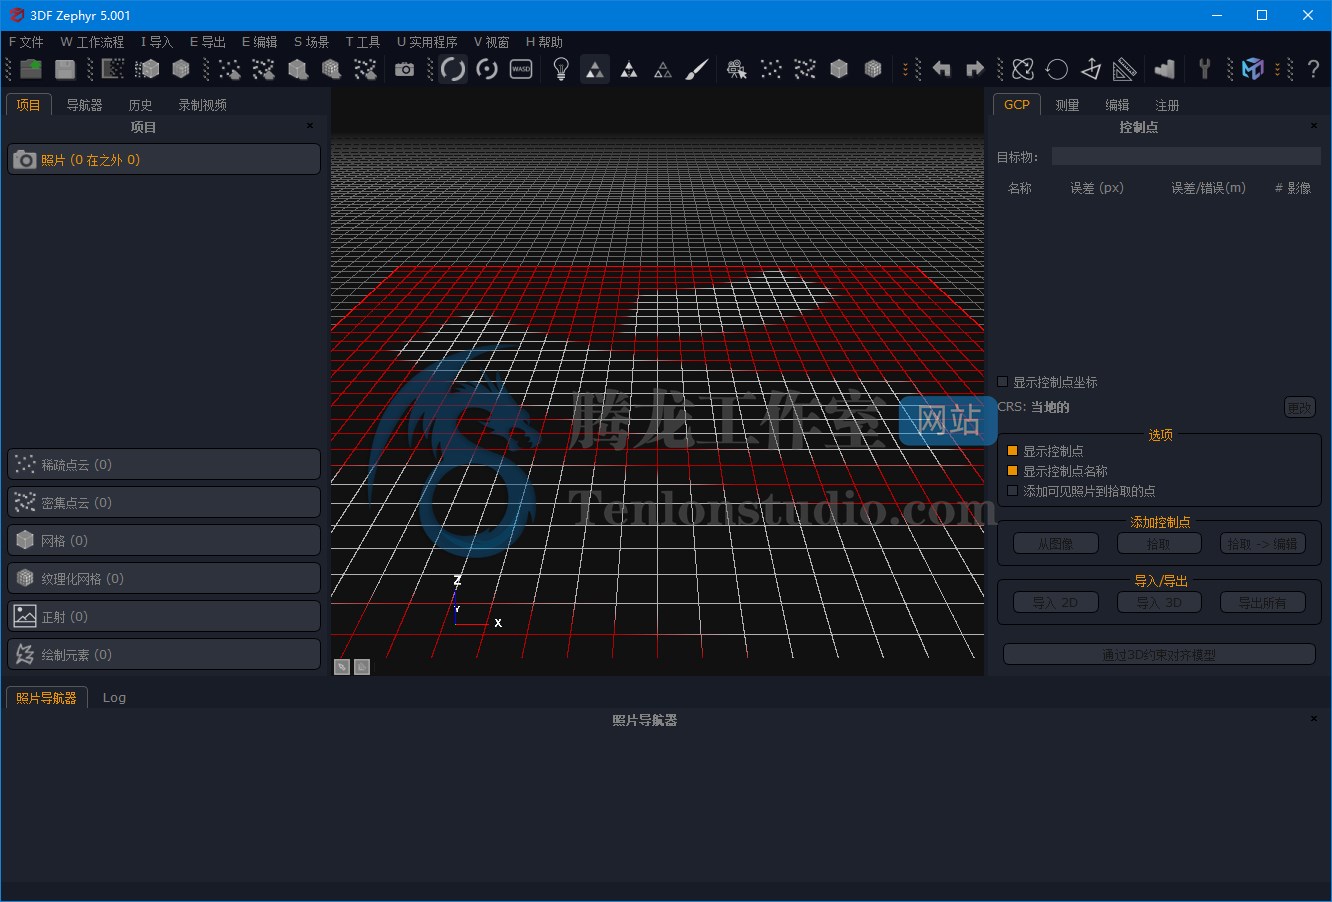Expand the 照片 (0 在之外 0) section
The image size is (1332, 902).
pos(164,160)
